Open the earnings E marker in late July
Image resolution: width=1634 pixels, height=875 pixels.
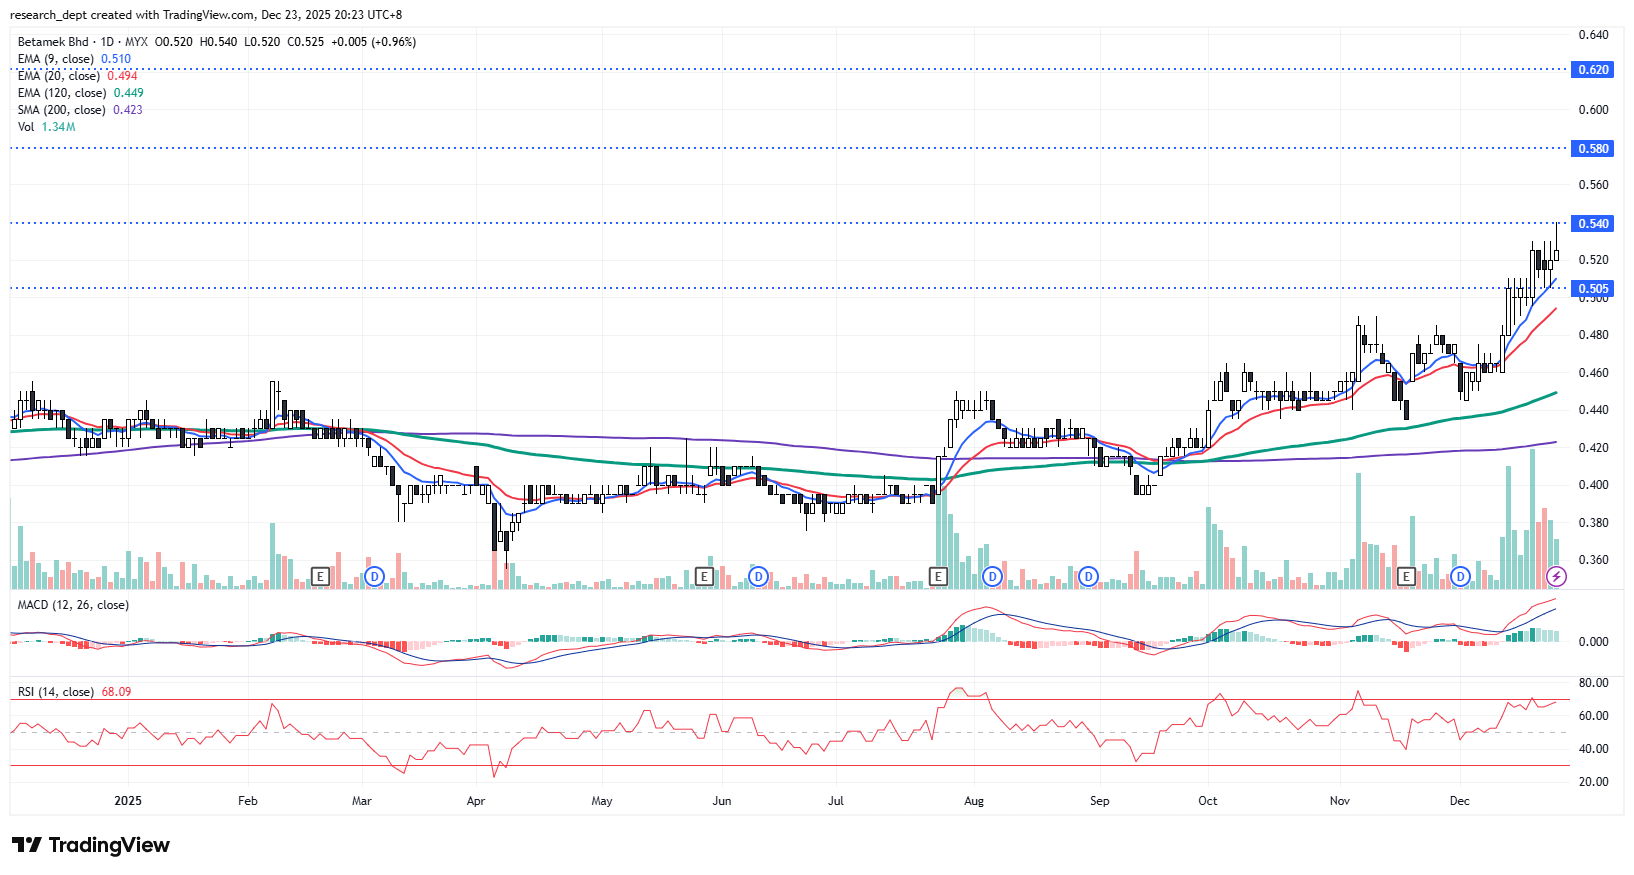[938, 576]
